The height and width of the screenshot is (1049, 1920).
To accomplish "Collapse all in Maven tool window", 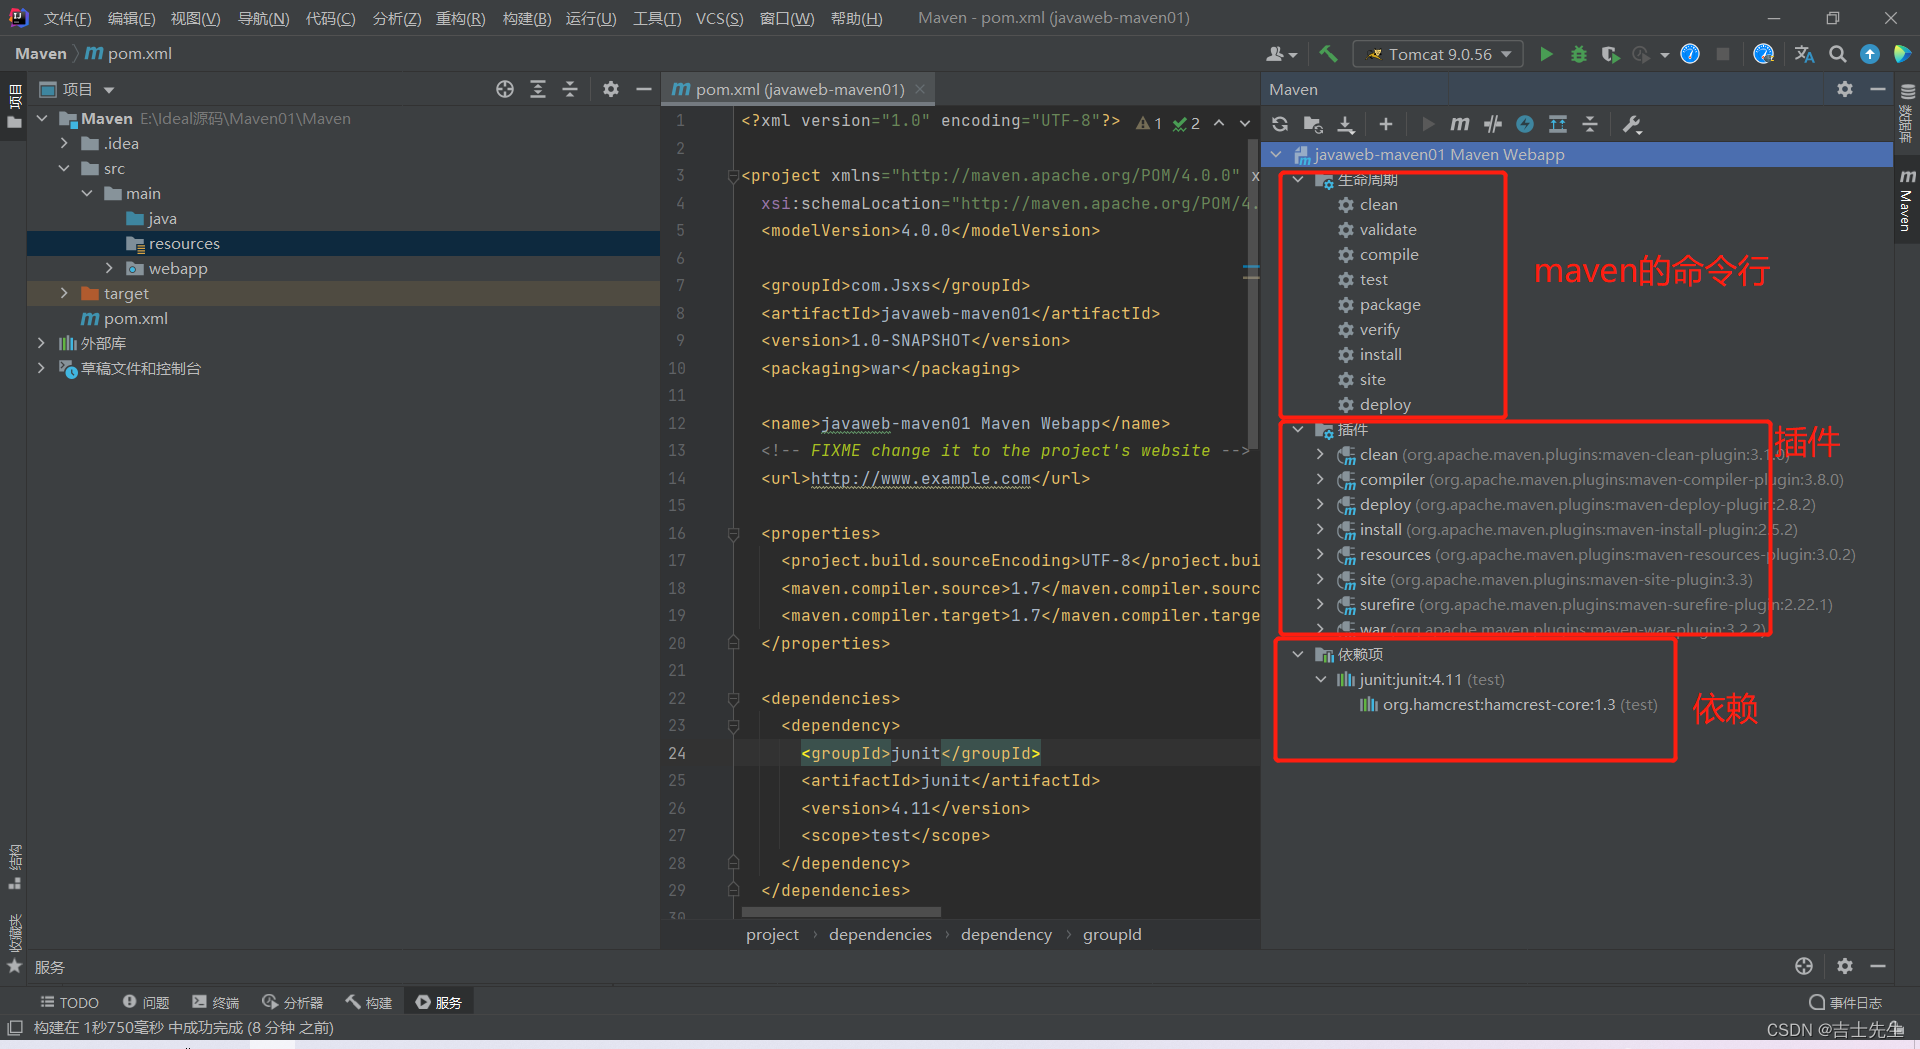I will click(x=1590, y=124).
